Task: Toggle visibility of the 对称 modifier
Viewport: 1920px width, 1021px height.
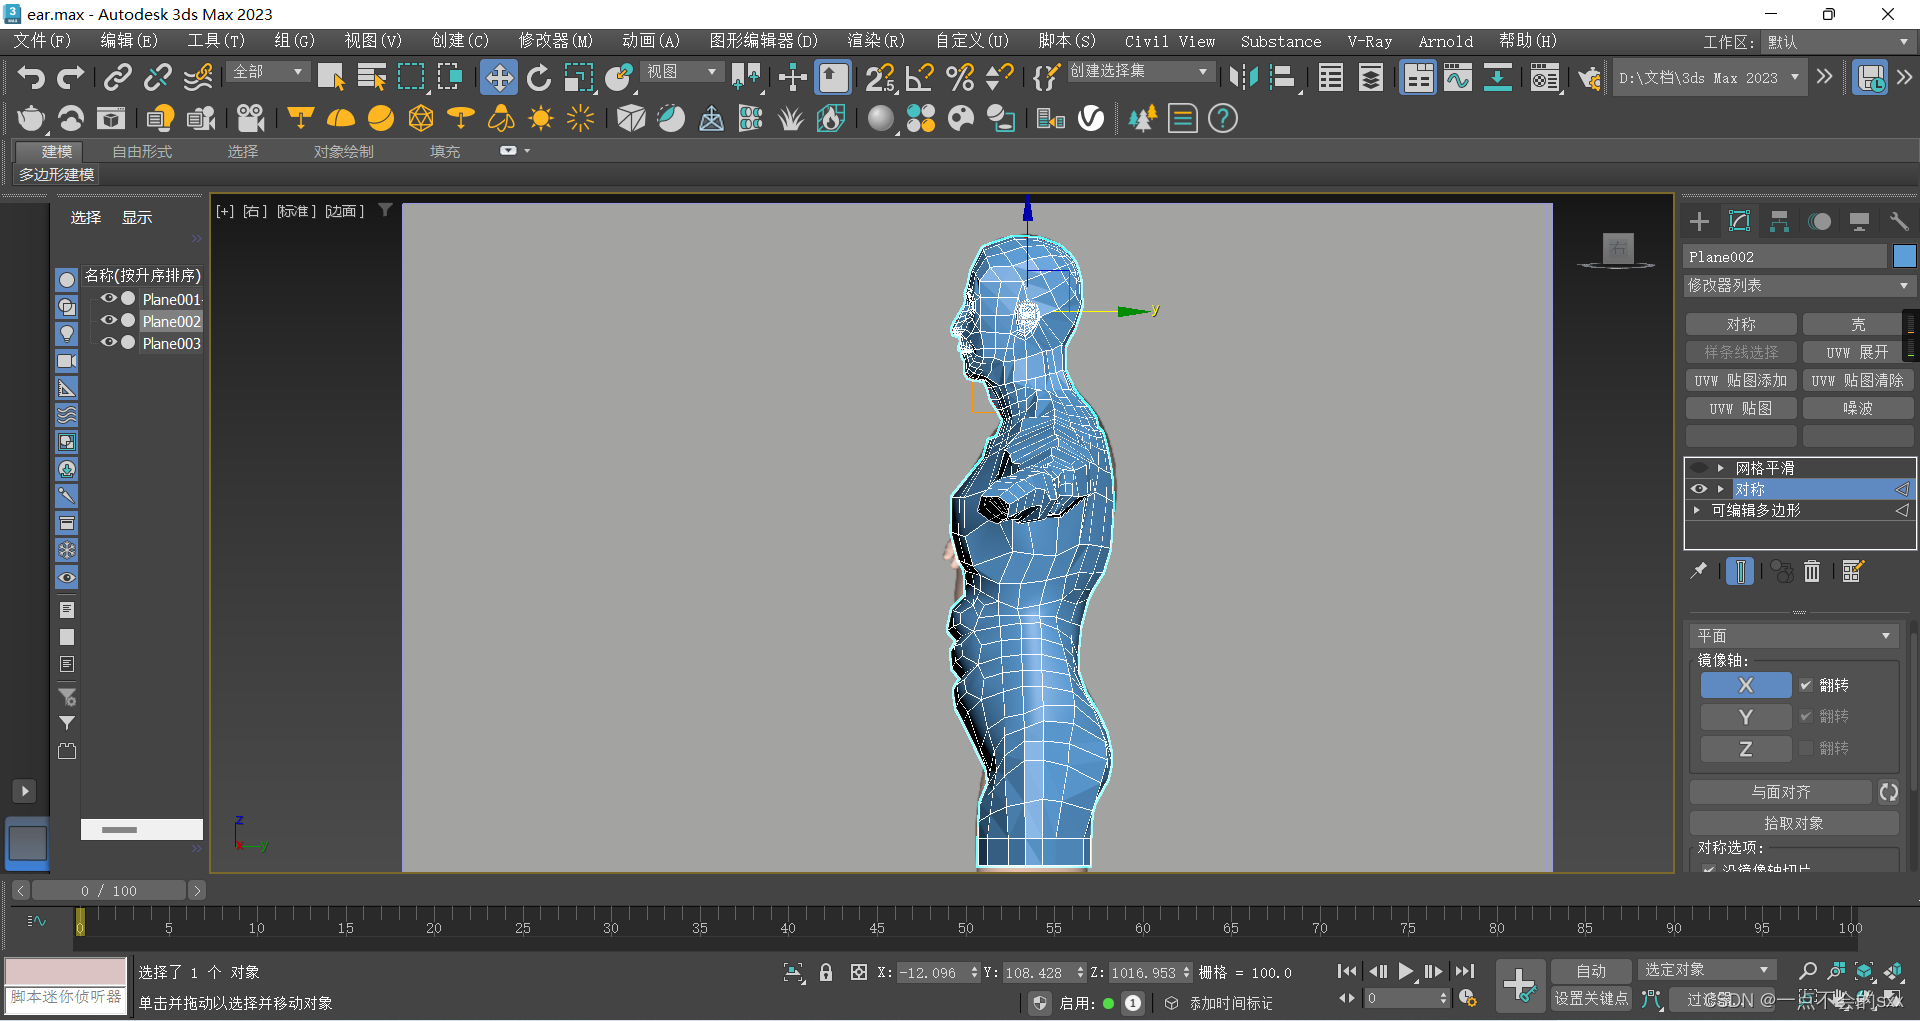Action: pos(1698,489)
